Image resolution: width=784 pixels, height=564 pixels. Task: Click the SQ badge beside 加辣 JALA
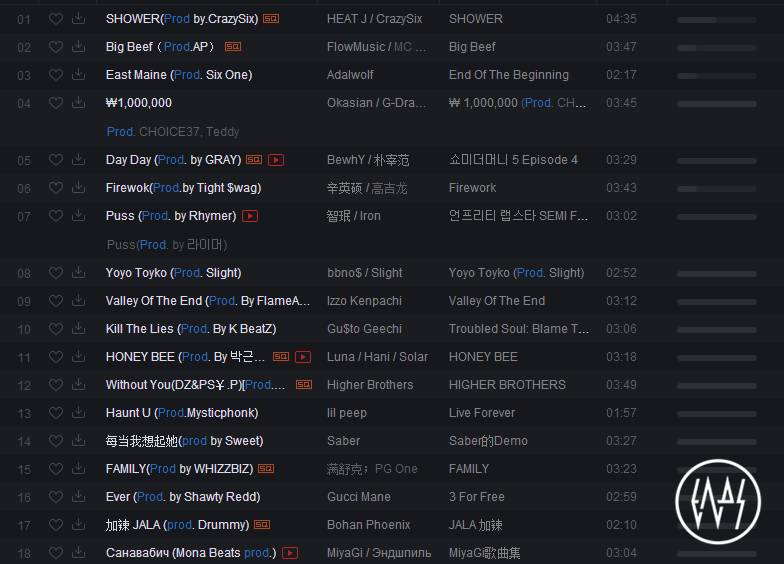(x=262, y=524)
